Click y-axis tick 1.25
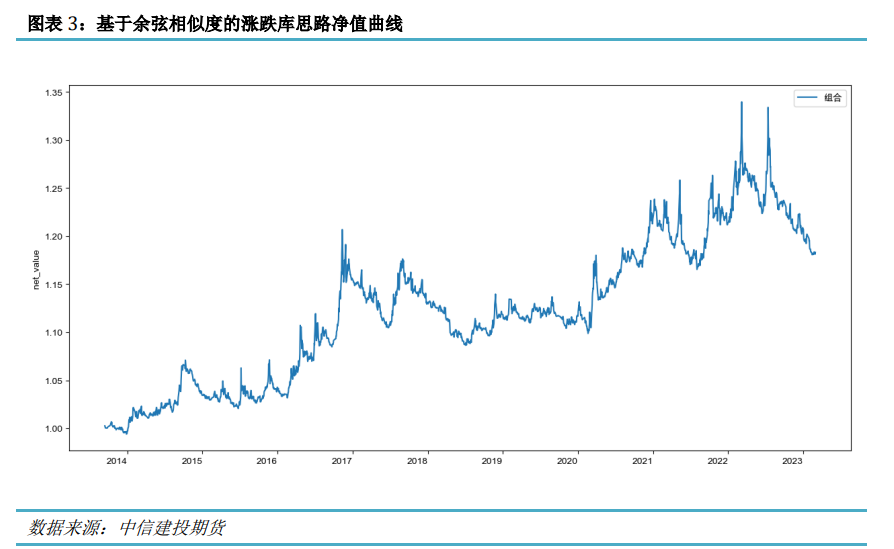 click(54, 189)
